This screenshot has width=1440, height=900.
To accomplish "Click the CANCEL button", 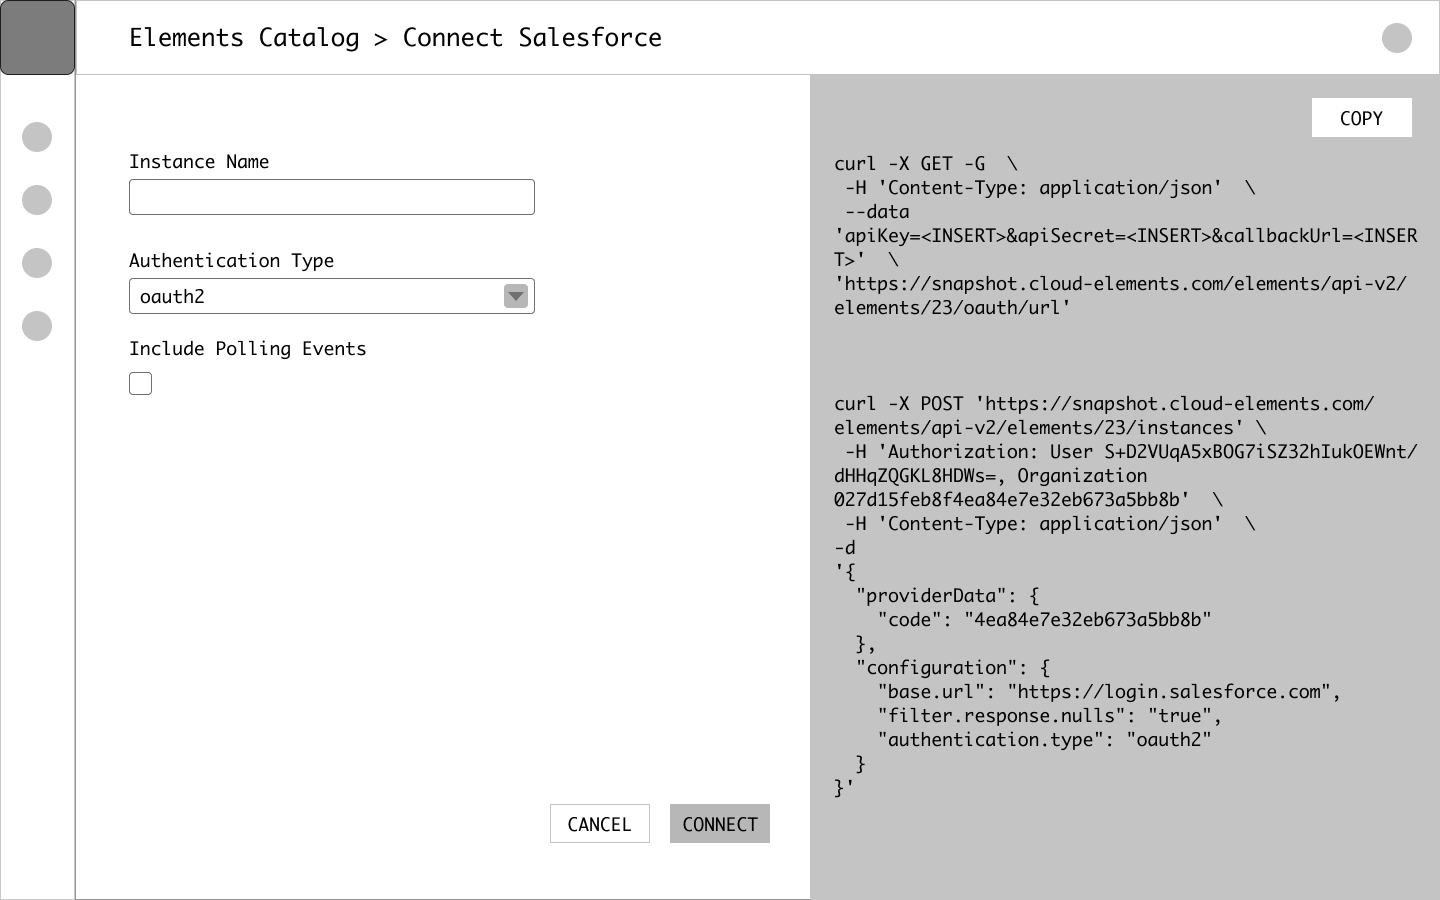I will click(600, 824).
